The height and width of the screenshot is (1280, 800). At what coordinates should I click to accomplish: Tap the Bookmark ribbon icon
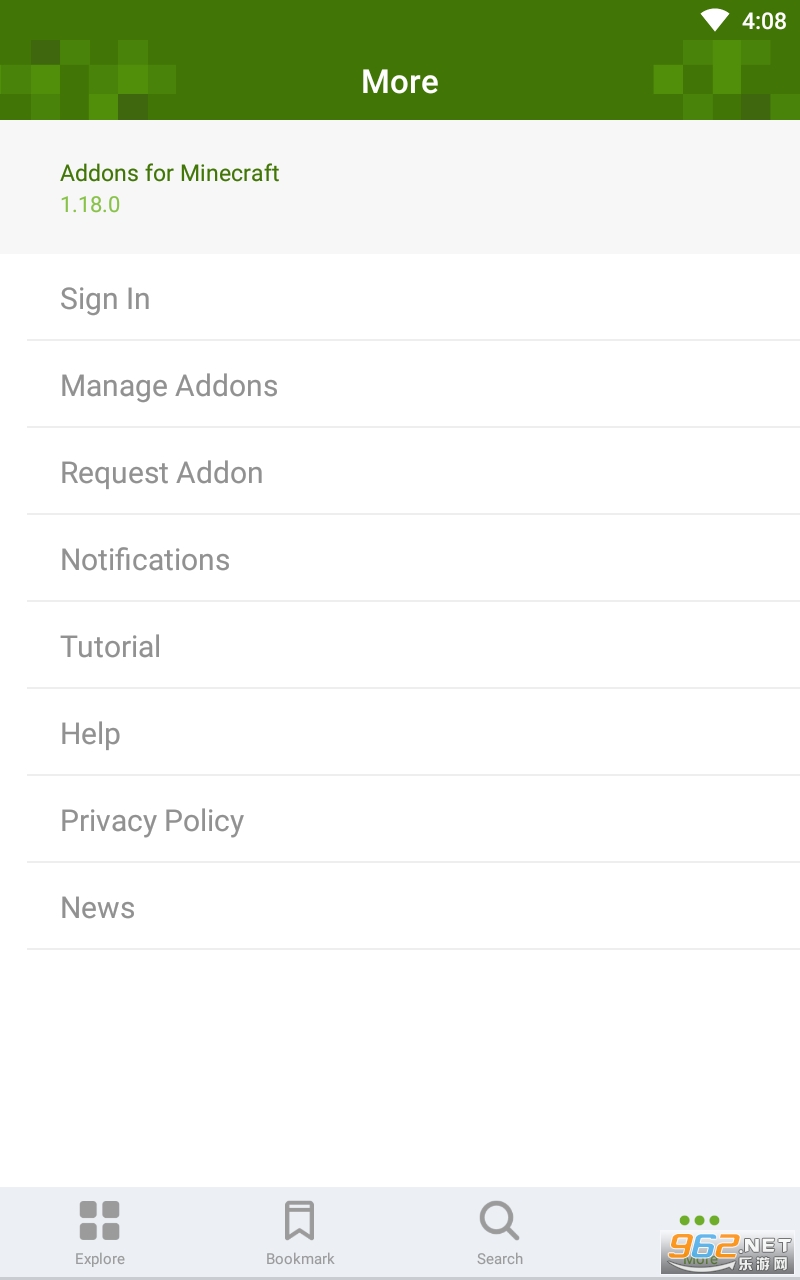point(299,1220)
